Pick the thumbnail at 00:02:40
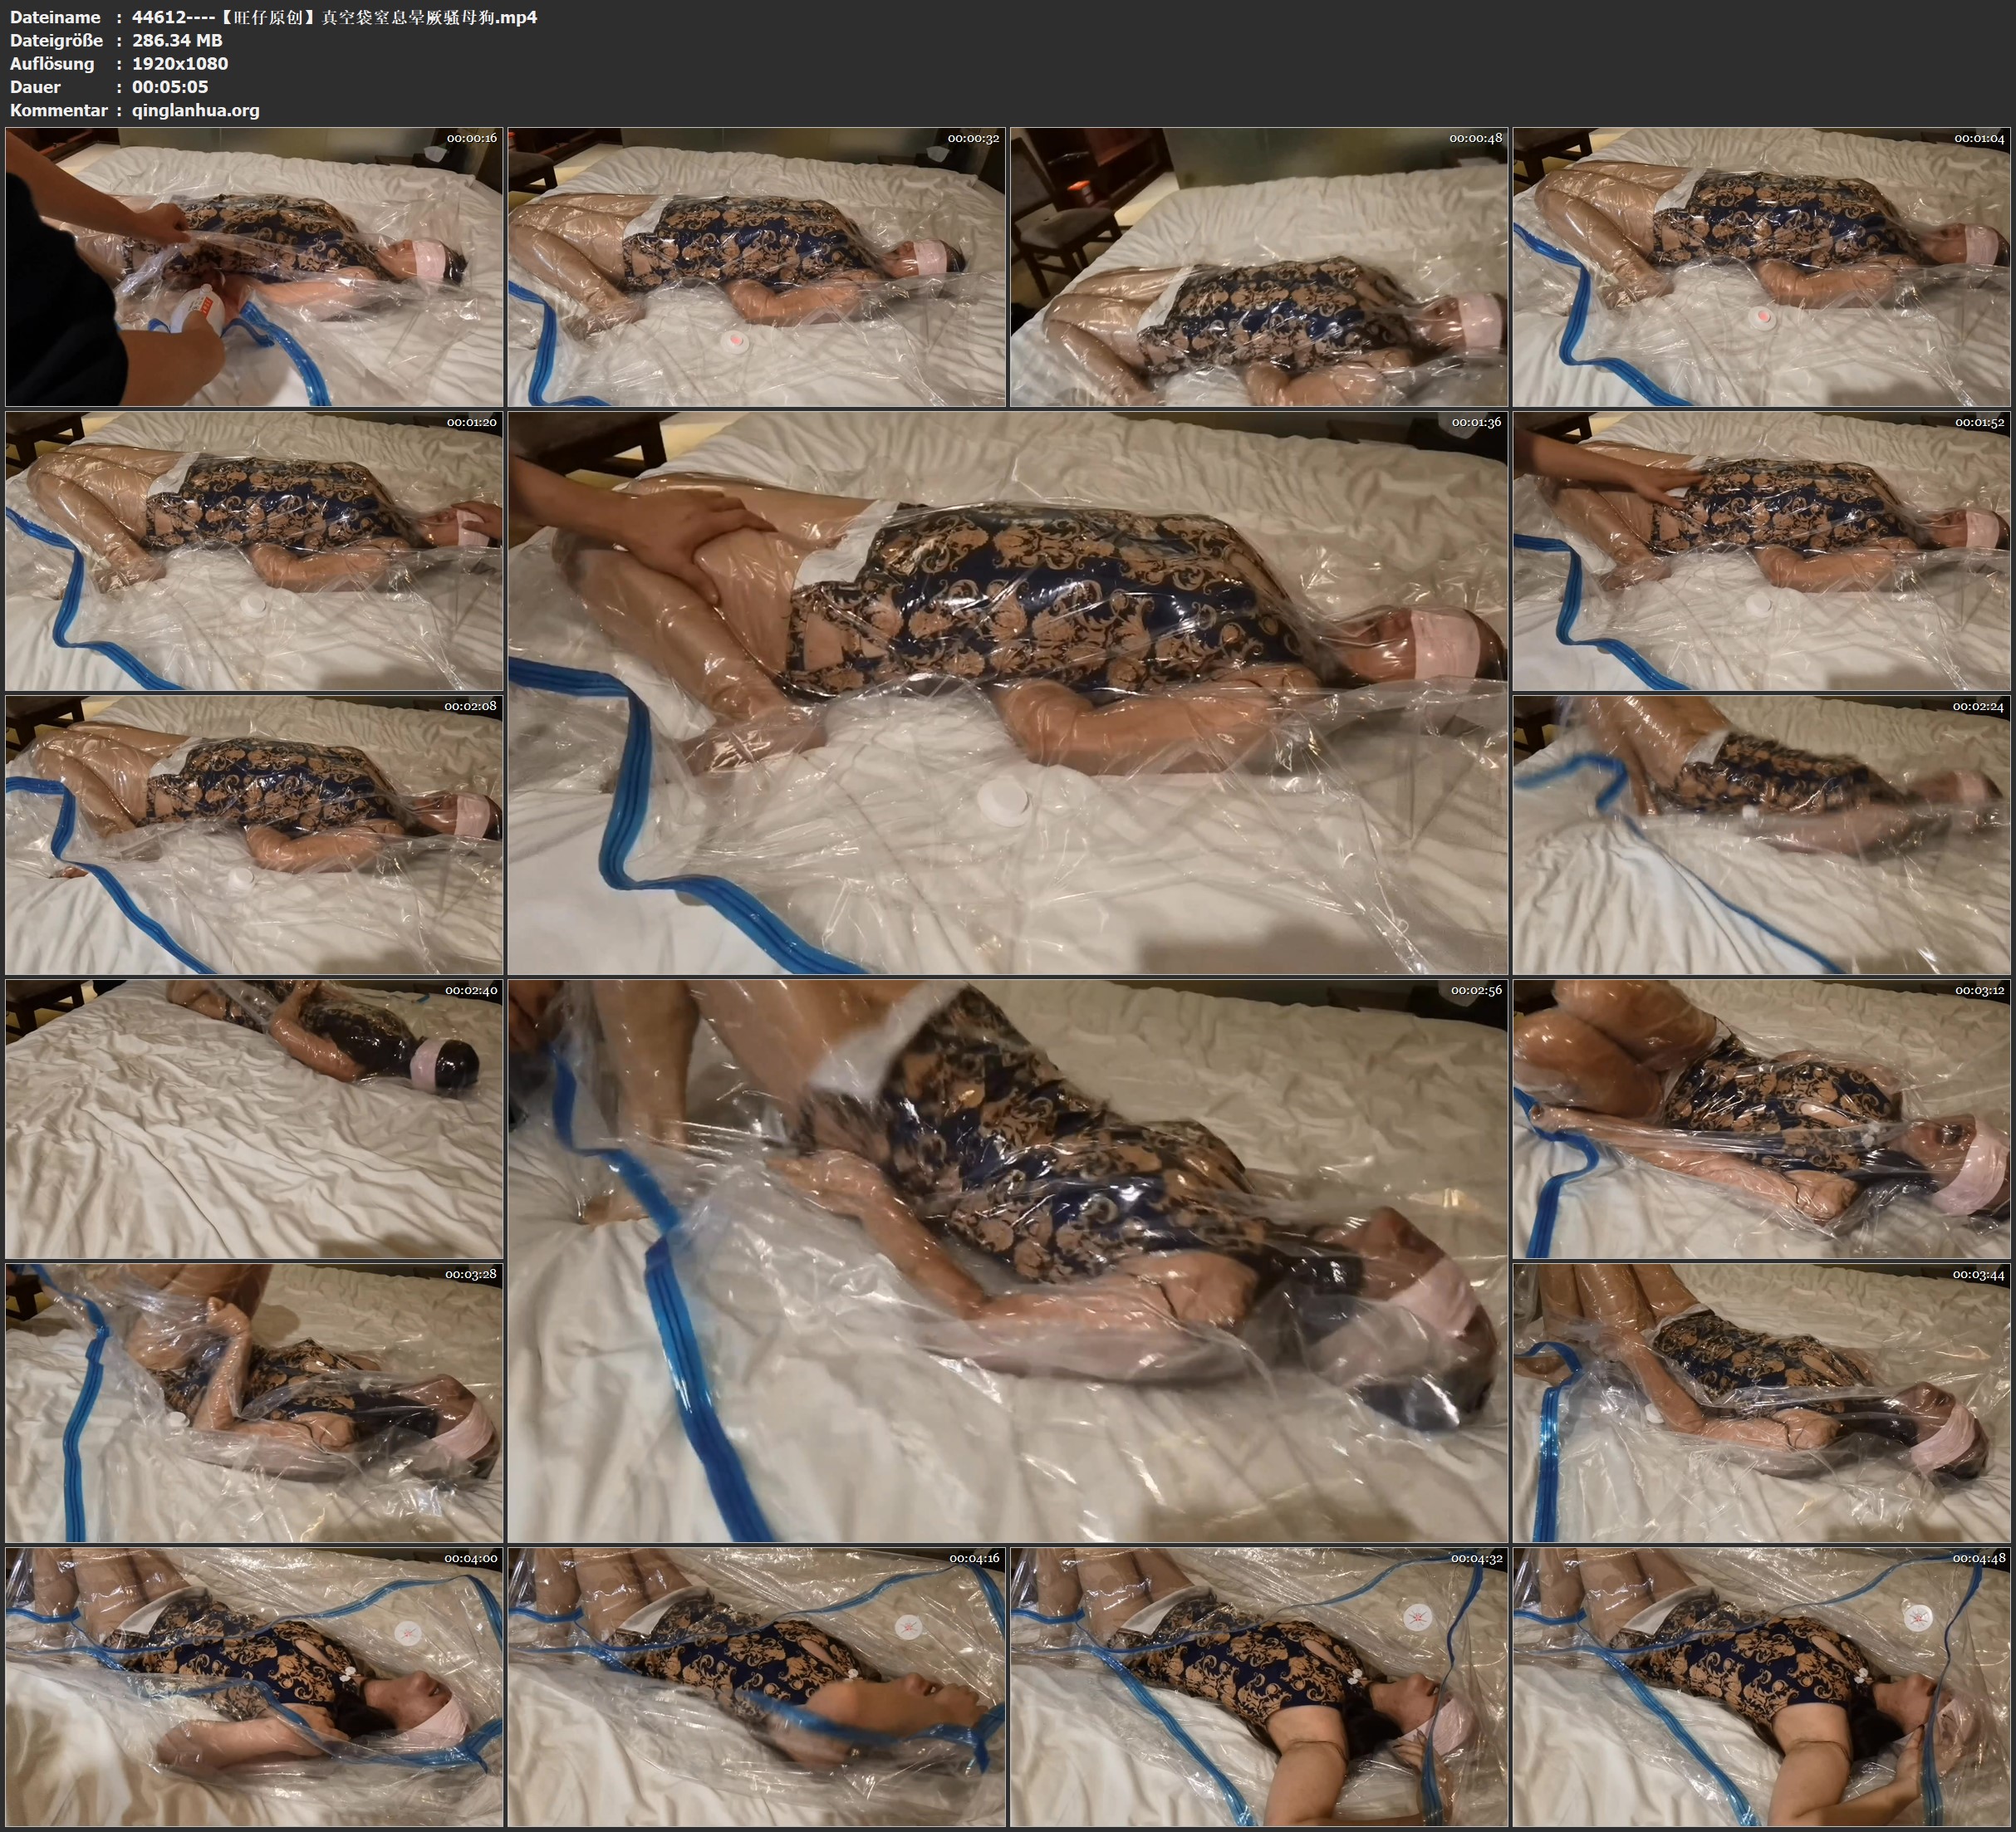 (x=254, y=1118)
